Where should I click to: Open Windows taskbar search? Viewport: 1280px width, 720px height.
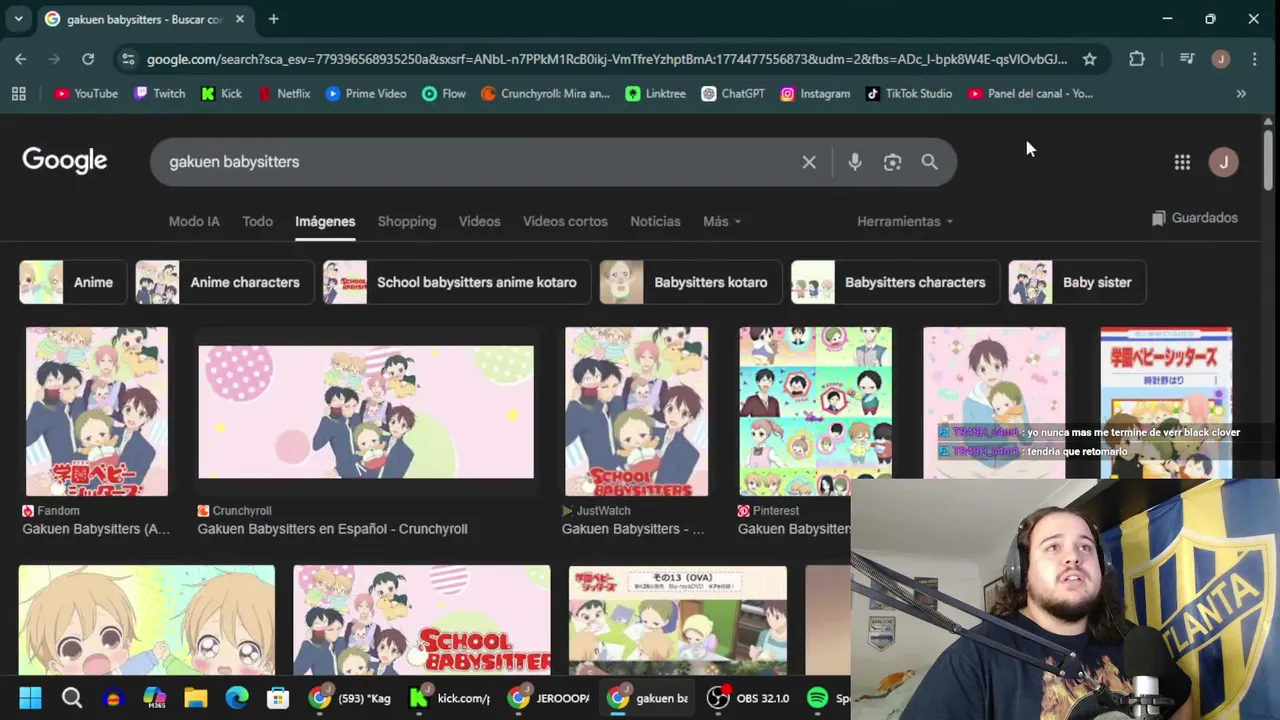pyautogui.click(x=72, y=698)
